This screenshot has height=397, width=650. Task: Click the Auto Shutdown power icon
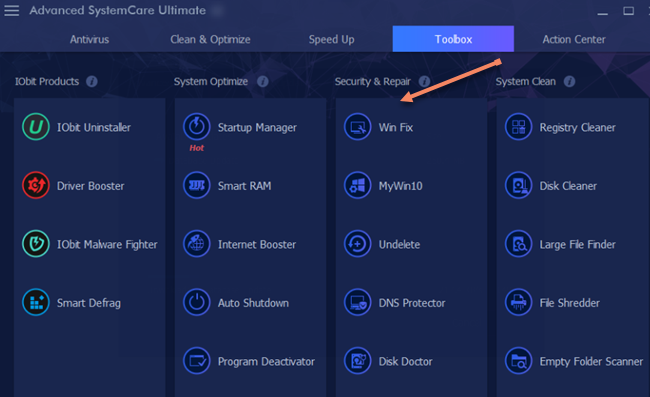click(x=196, y=302)
